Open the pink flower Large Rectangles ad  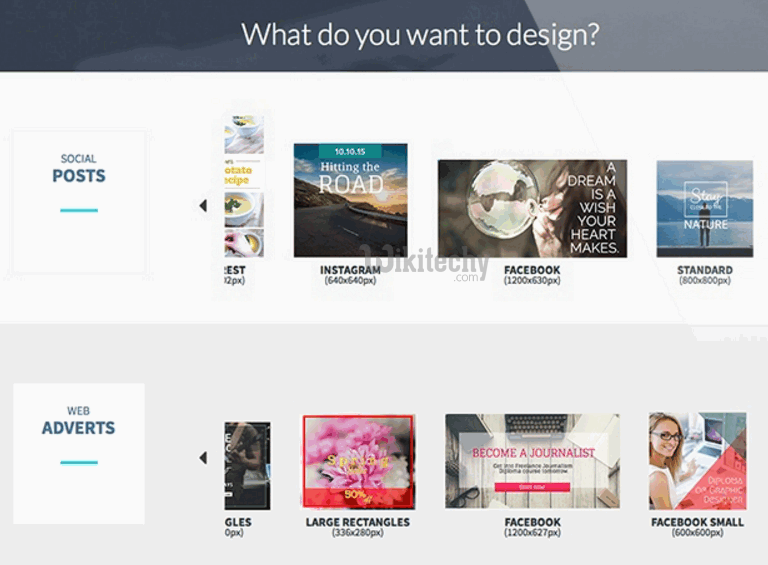(358, 462)
